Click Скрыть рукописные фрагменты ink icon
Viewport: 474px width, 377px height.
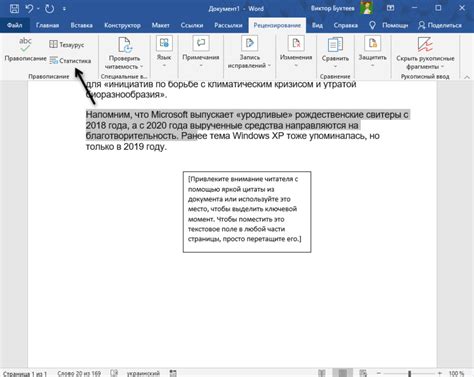(x=425, y=45)
